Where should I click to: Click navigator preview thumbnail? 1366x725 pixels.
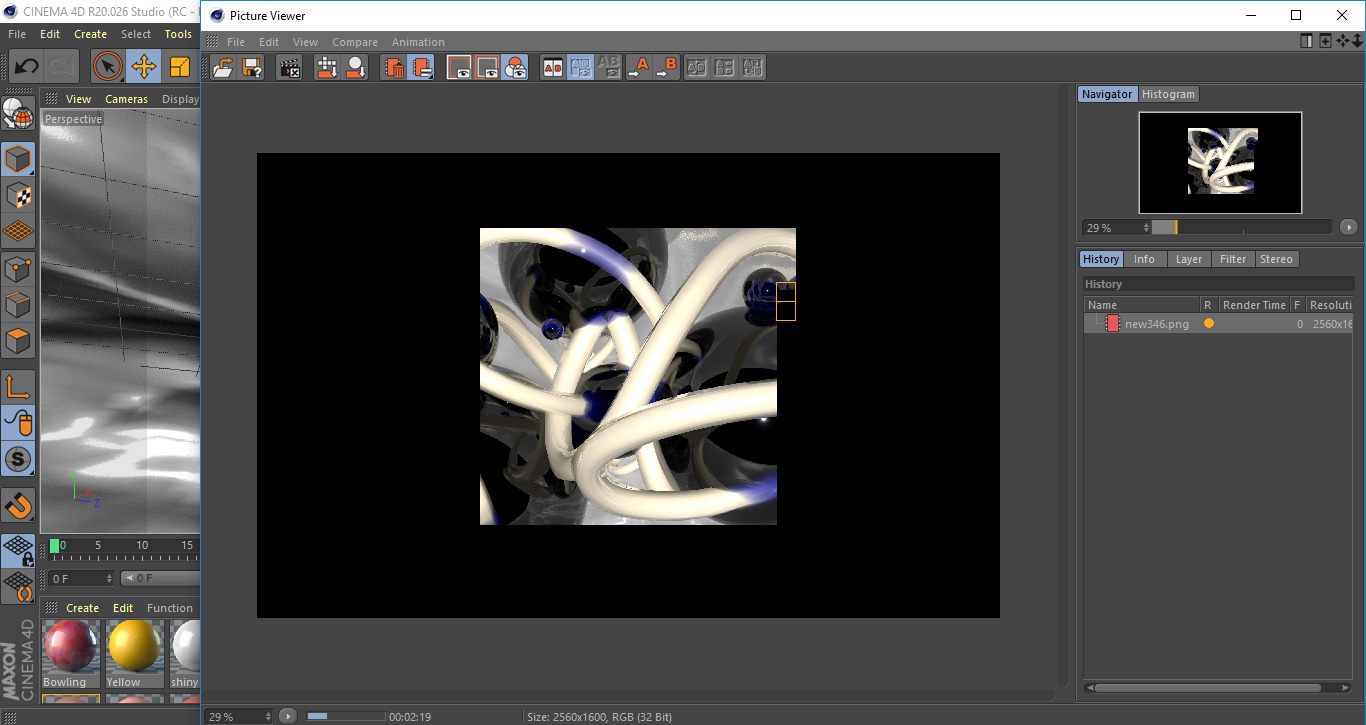tap(1220, 162)
